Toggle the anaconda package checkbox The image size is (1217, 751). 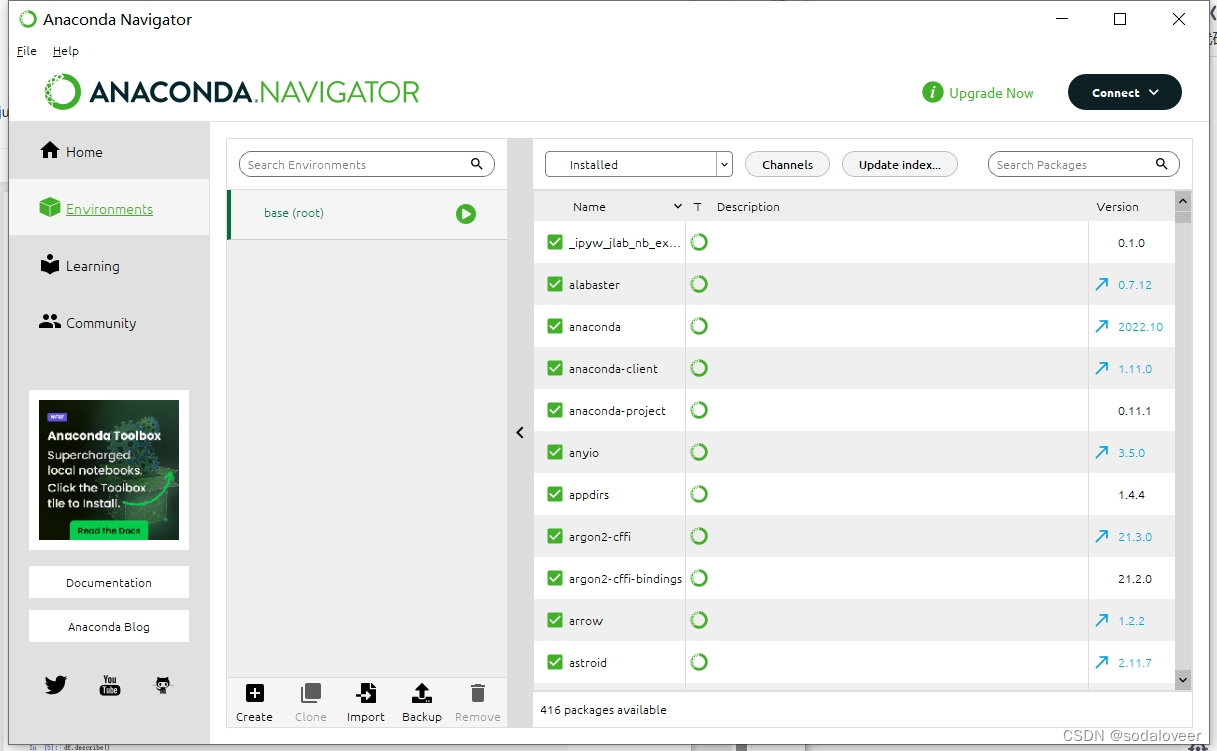pos(555,326)
